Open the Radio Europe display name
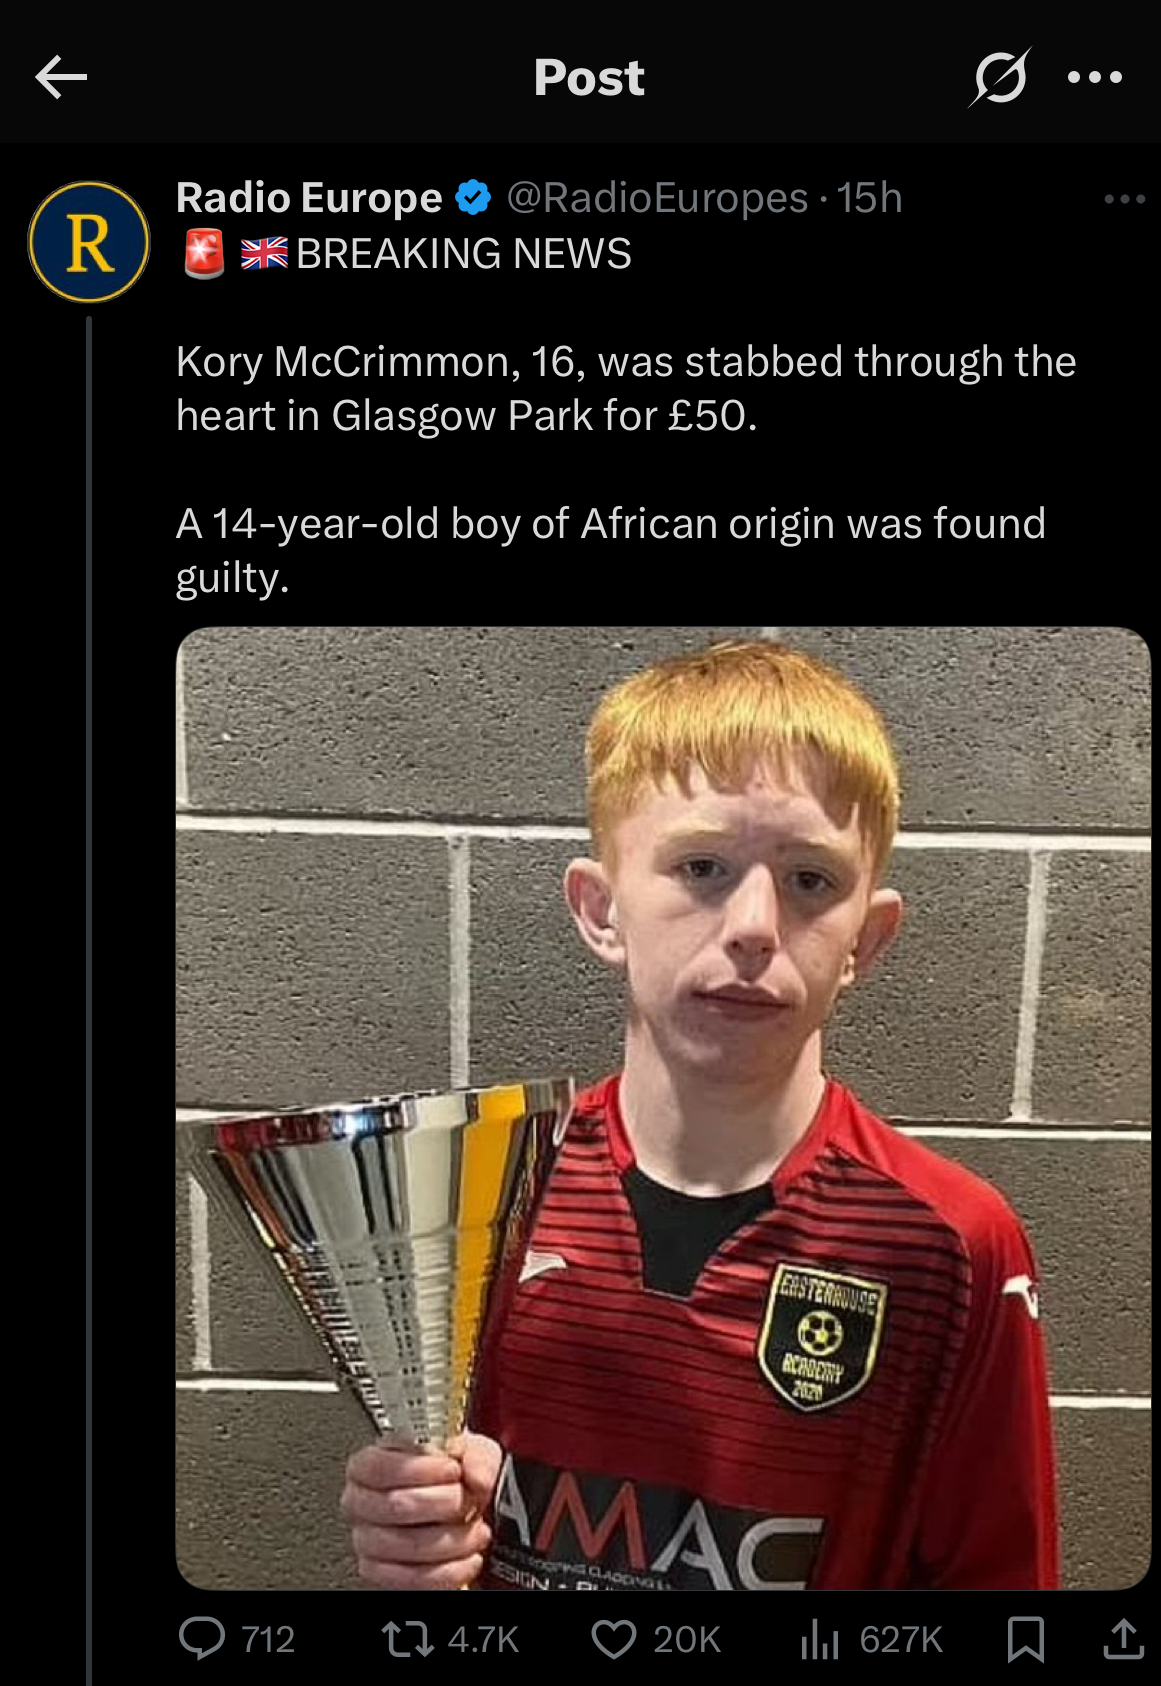The image size is (1161, 1686). click(x=309, y=198)
